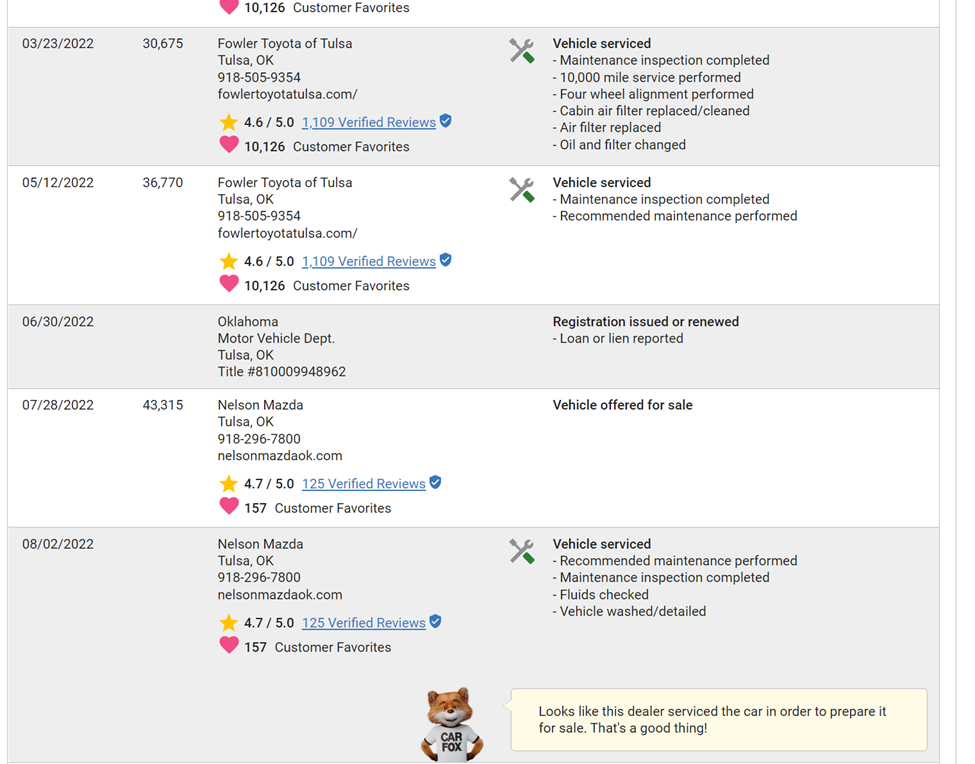The width and height of the screenshot is (975, 764).
Task: Open 125 Verified Reviews link for 07/28/2022 entry
Action: 364,484
